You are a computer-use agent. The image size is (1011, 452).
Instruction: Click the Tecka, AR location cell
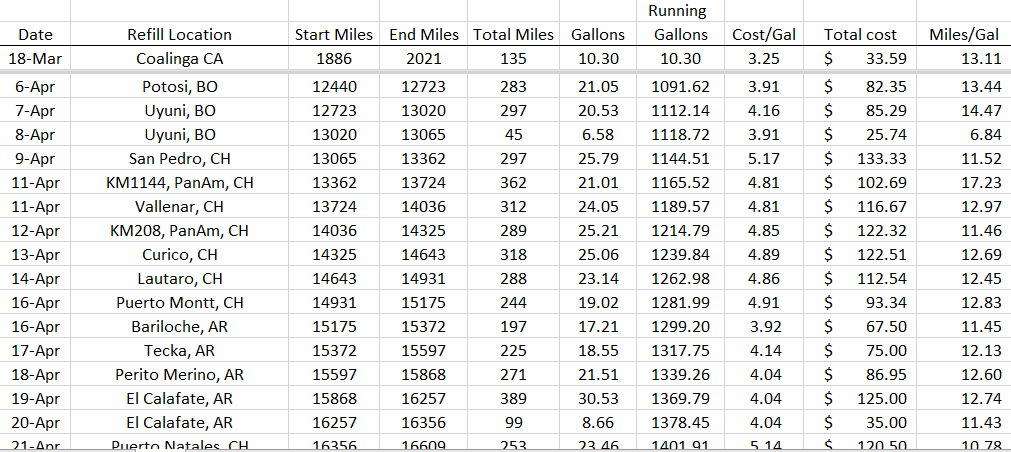click(x=179, y=351)
